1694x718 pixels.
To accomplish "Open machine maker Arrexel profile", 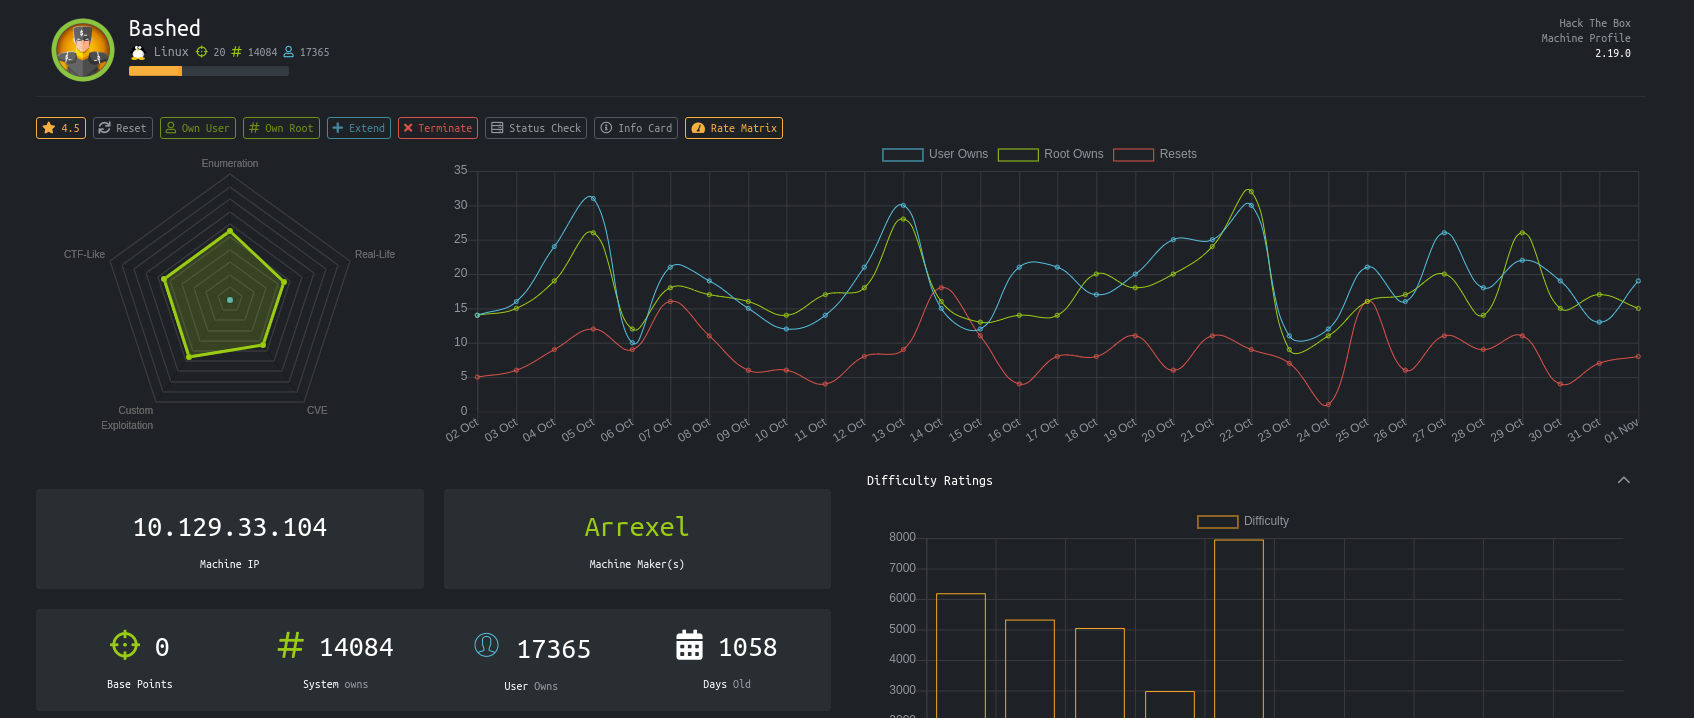I will (637, 527).
